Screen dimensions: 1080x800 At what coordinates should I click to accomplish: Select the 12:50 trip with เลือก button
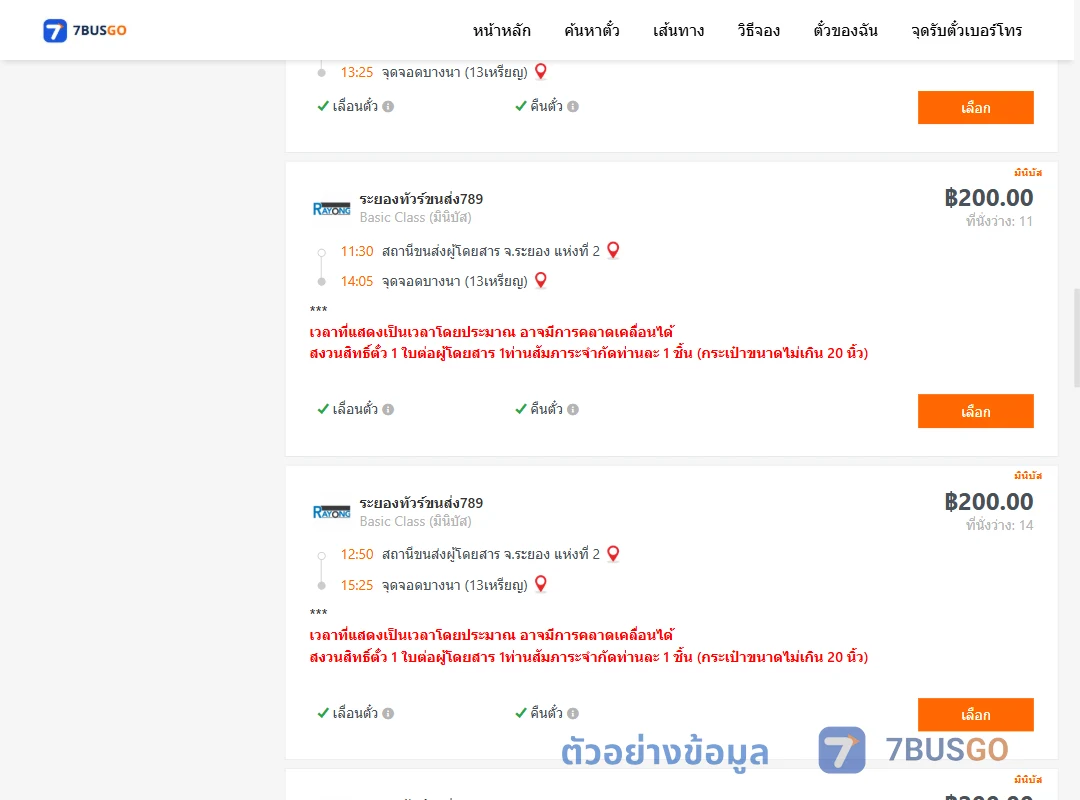[975, 715]
